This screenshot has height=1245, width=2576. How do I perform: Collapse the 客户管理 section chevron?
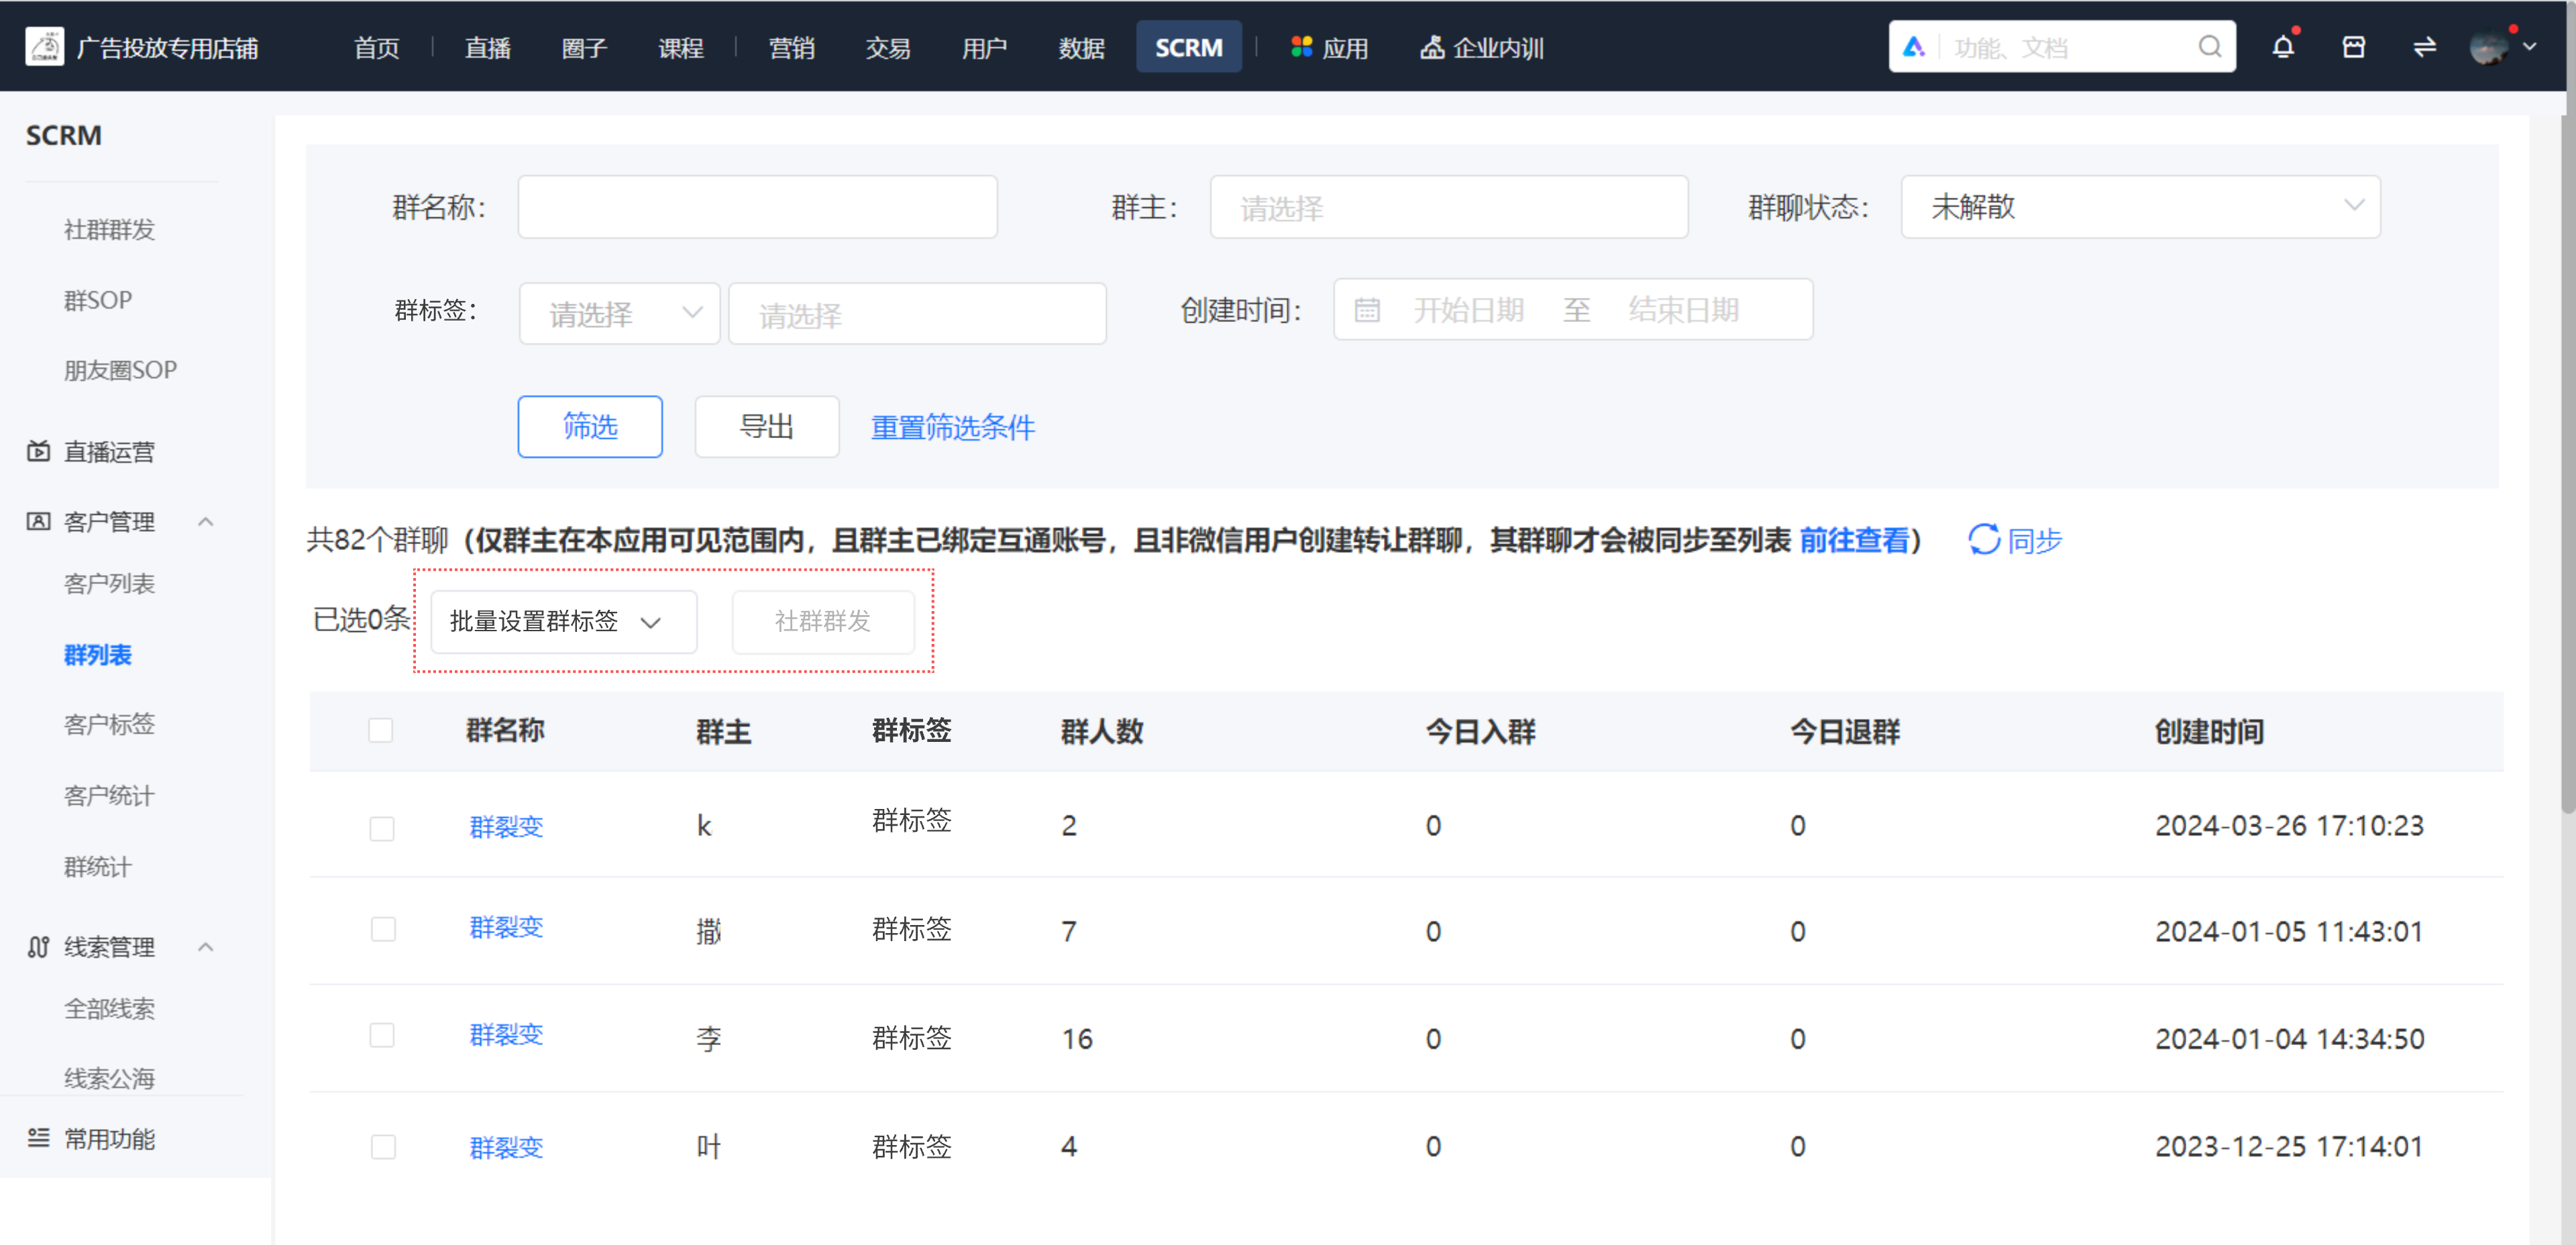pyautogui.click(x=206, y=521)
